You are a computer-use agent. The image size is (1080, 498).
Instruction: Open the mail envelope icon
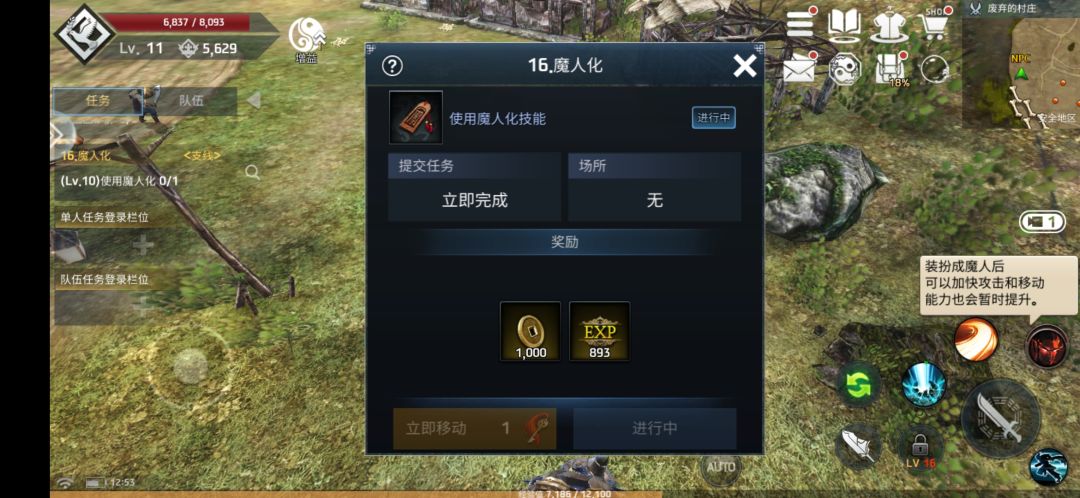point(800,69)
